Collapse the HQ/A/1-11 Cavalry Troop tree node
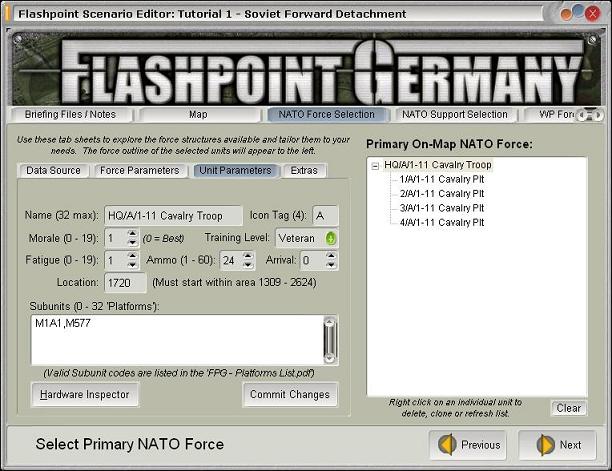This screenshot has height=471, width=612. coord(375,166)
